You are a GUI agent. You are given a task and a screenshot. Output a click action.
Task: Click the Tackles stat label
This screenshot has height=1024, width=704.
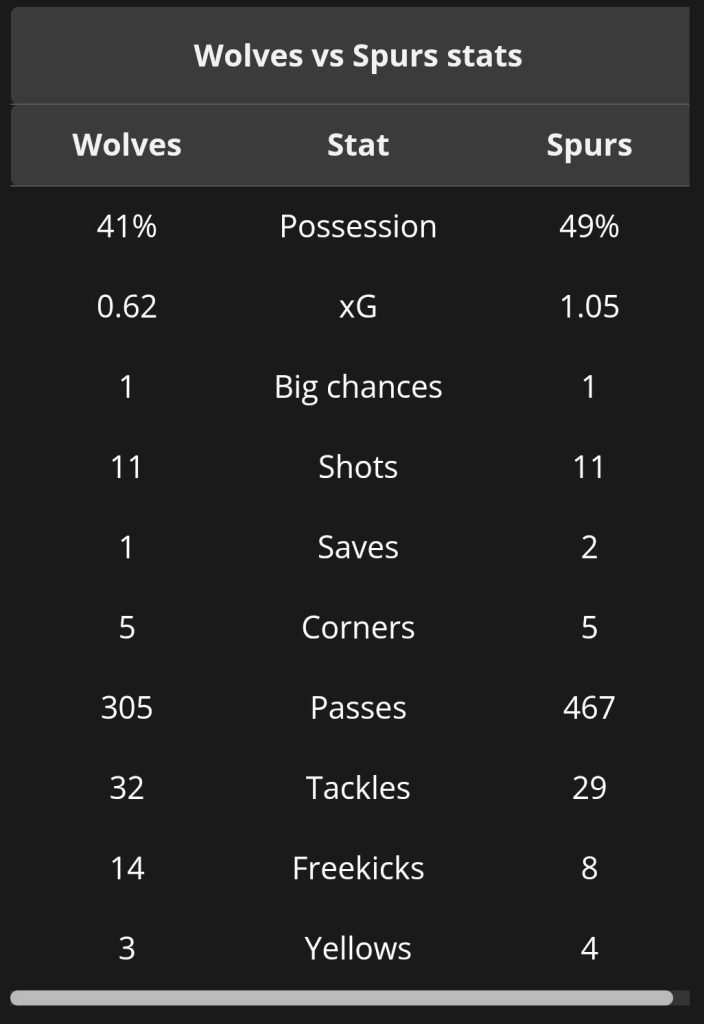(358, 788)
